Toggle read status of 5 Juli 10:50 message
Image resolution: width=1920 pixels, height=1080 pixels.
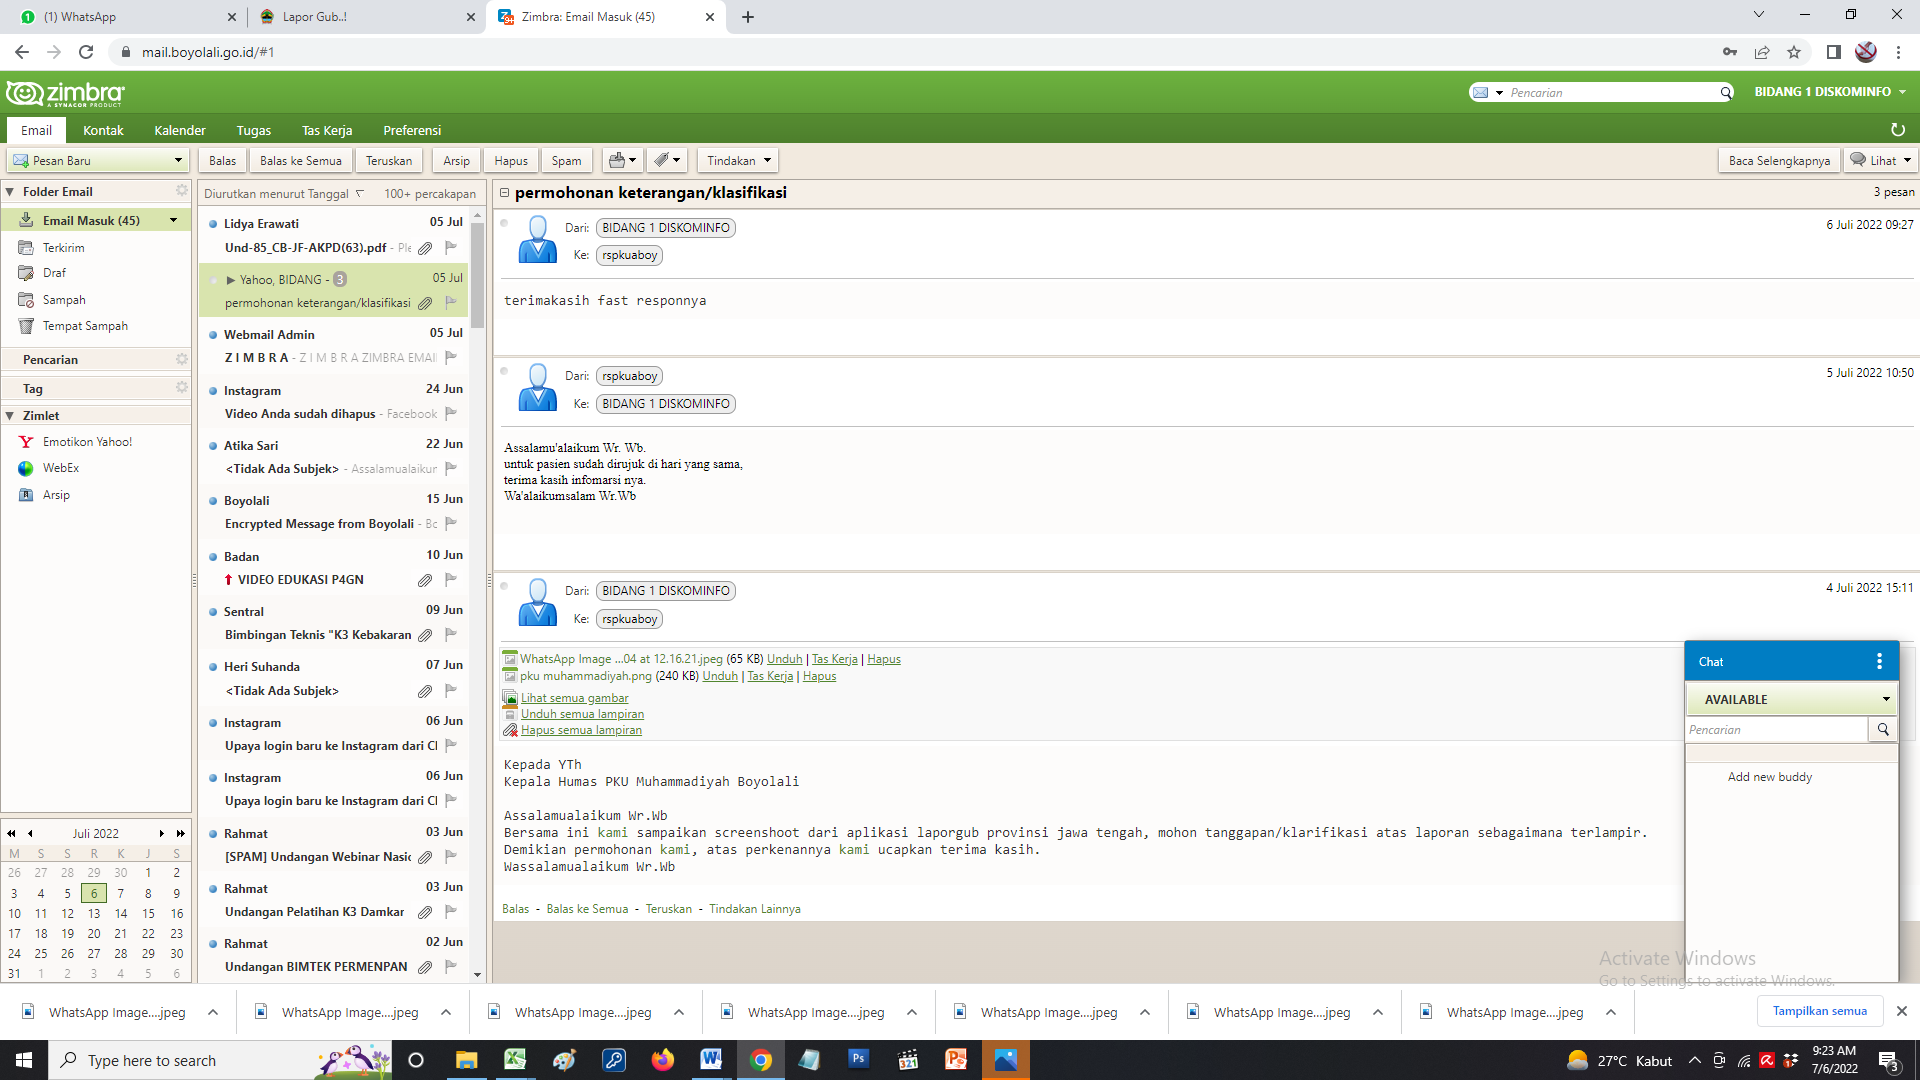point(504,371)
